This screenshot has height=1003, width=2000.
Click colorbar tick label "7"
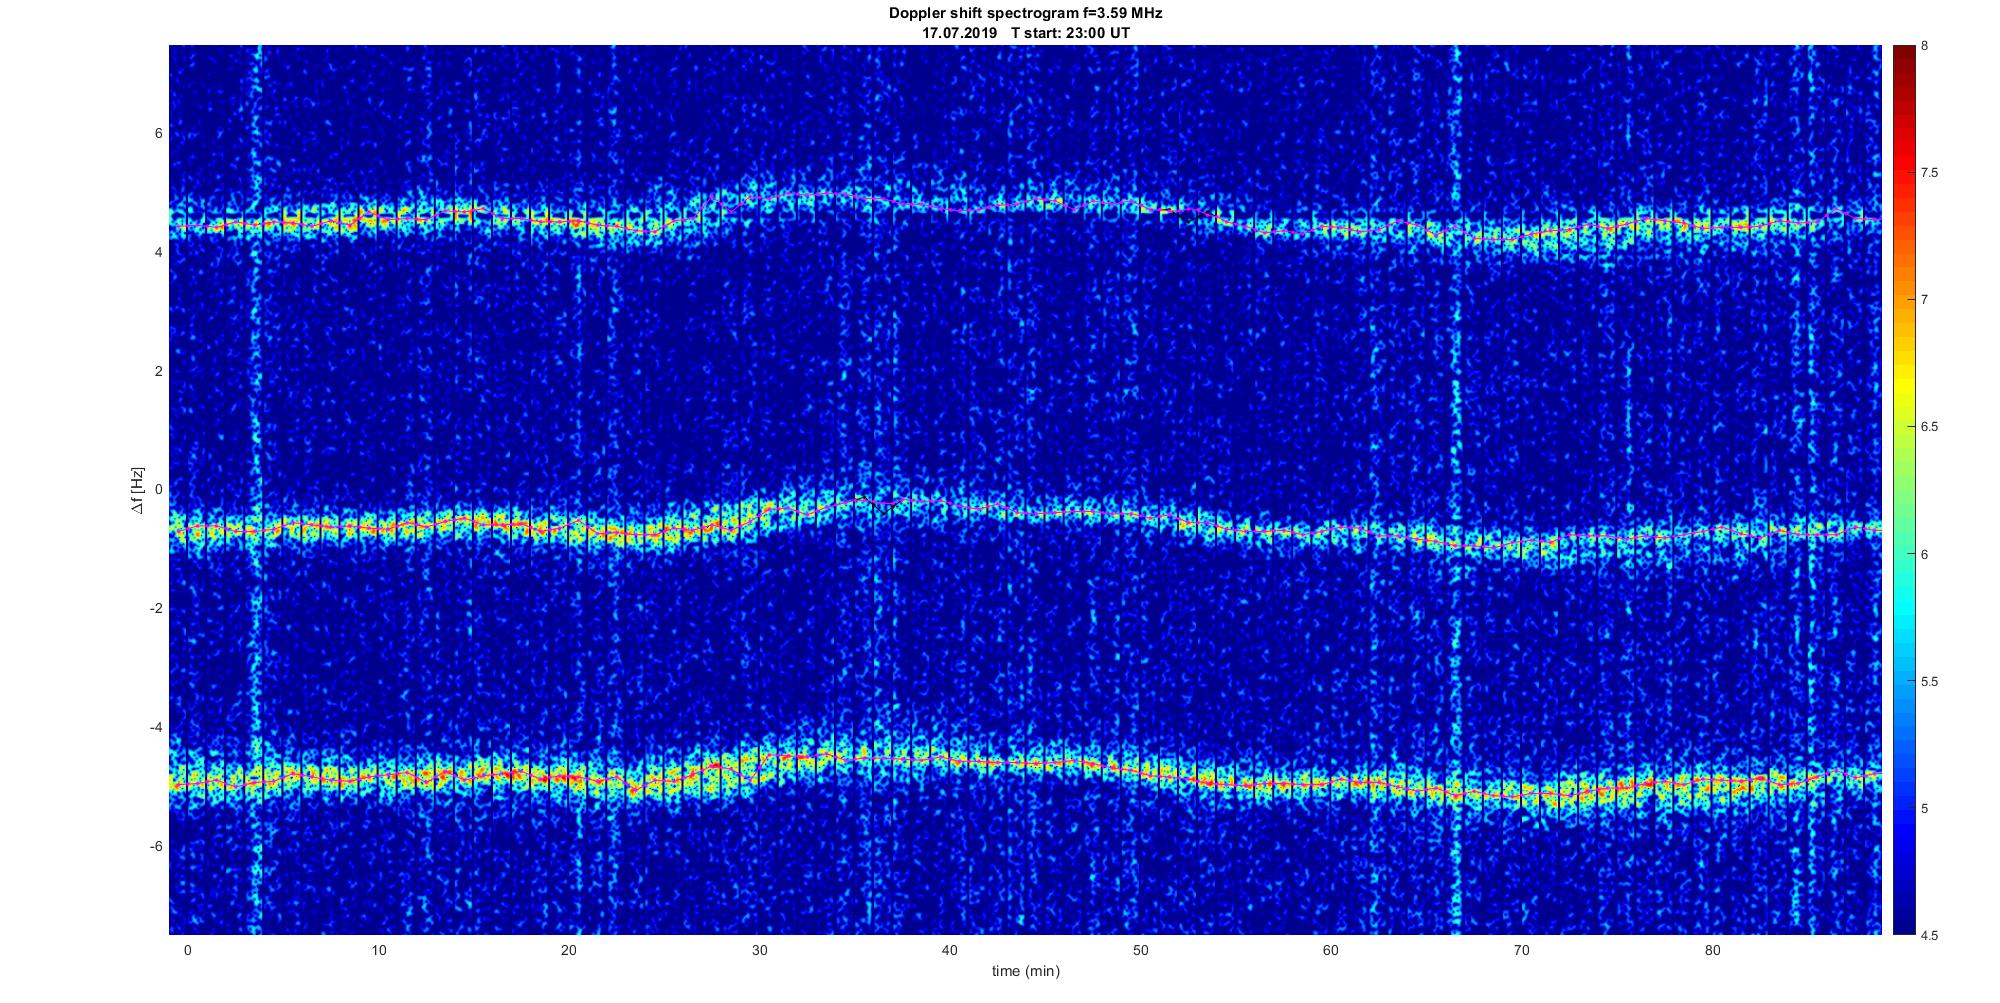click(x=1925, y=300)
